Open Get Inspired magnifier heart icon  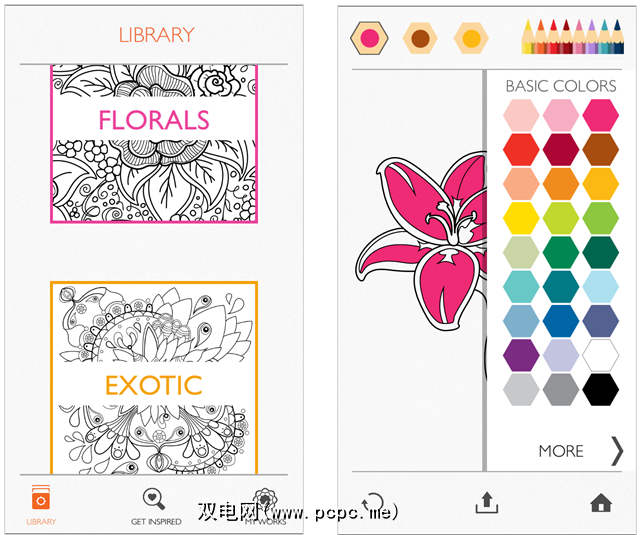154,499
